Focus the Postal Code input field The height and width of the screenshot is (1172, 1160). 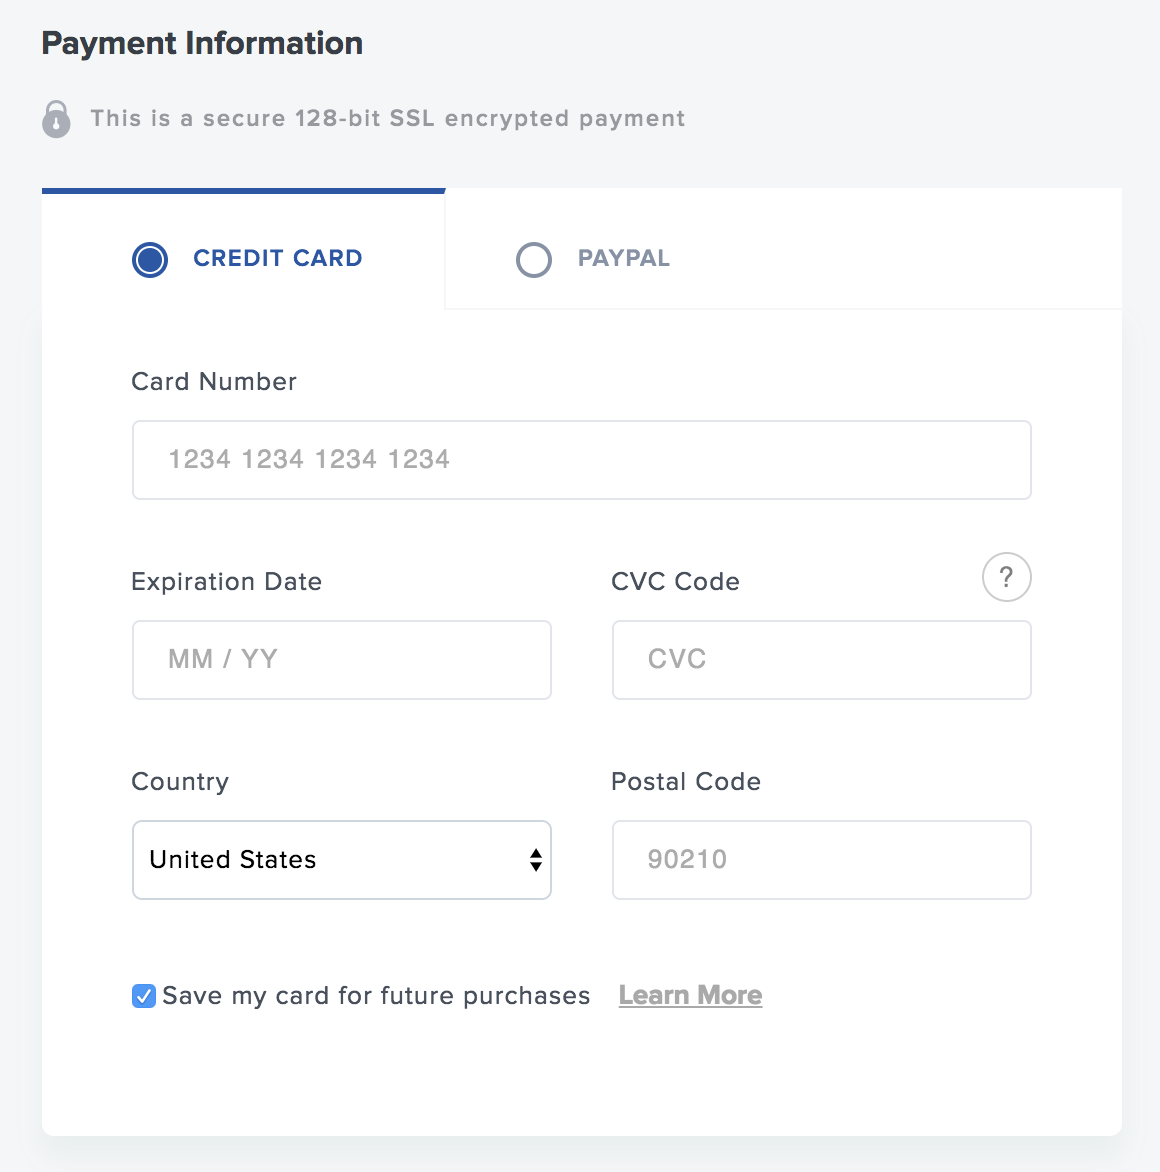click(x=821, y=860)
